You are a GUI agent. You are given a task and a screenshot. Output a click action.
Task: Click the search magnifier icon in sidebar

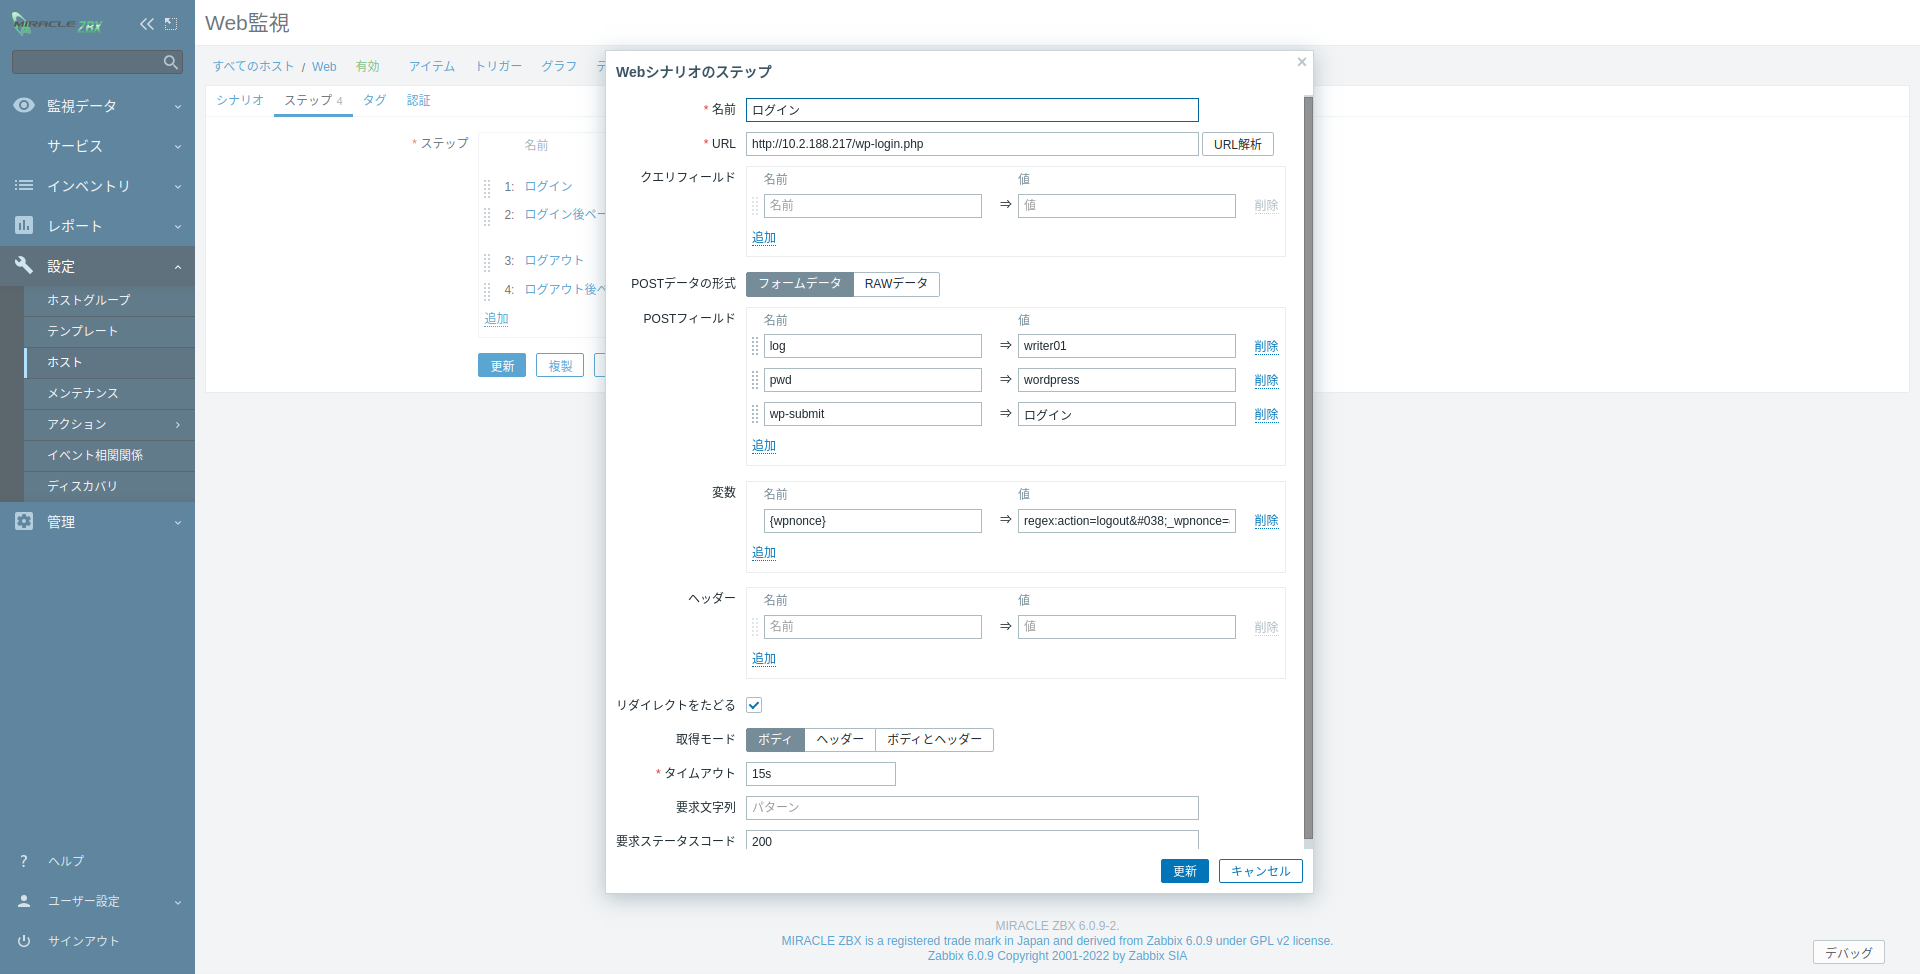(x=170, y=62)
